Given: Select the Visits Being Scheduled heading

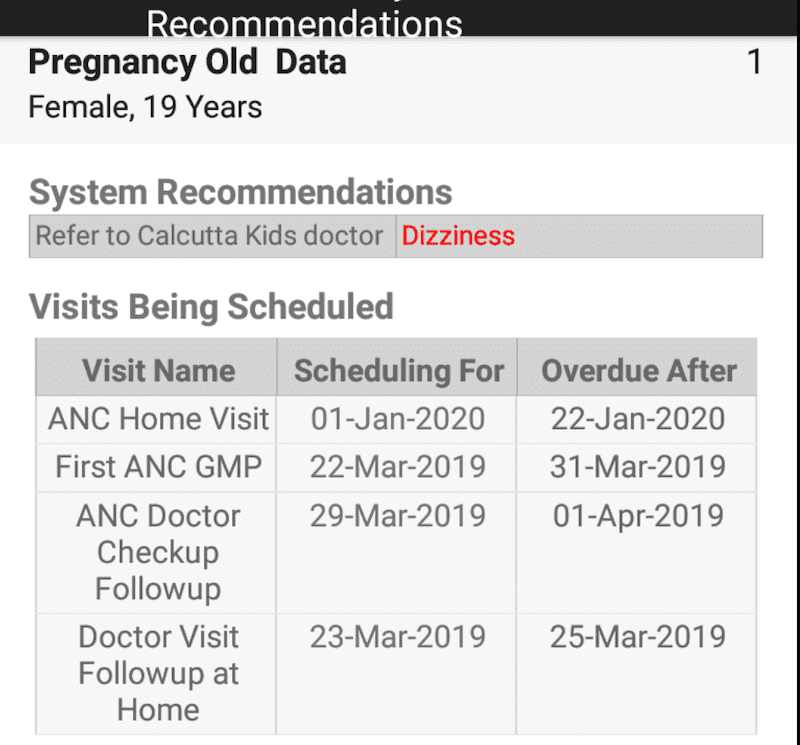Looking at the screenshot, I should (x=211, y=307).
